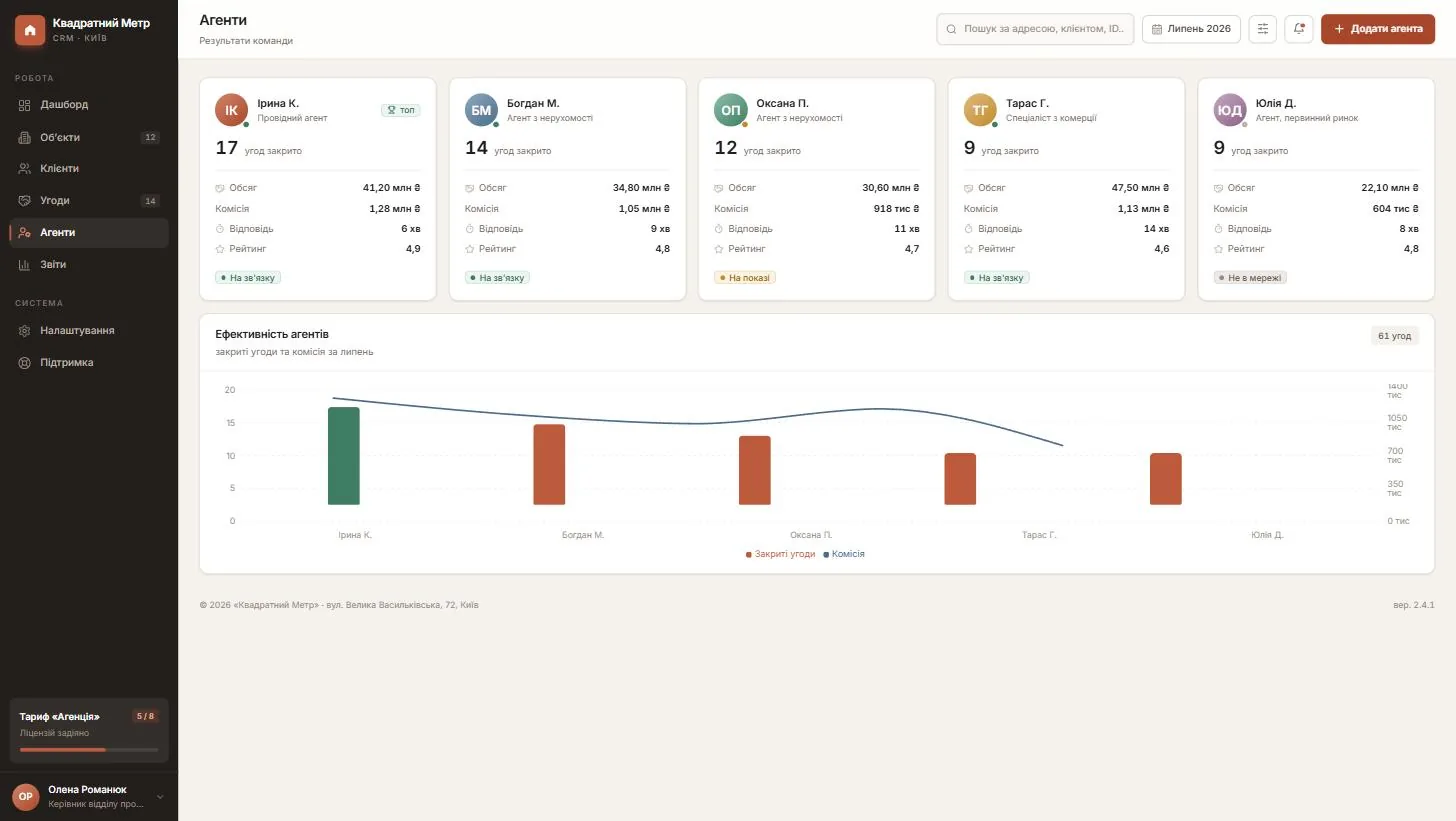Open Об'єкти section in sidebar
The height and width of the screenshot is (821, 1456).
click(89, 137)
